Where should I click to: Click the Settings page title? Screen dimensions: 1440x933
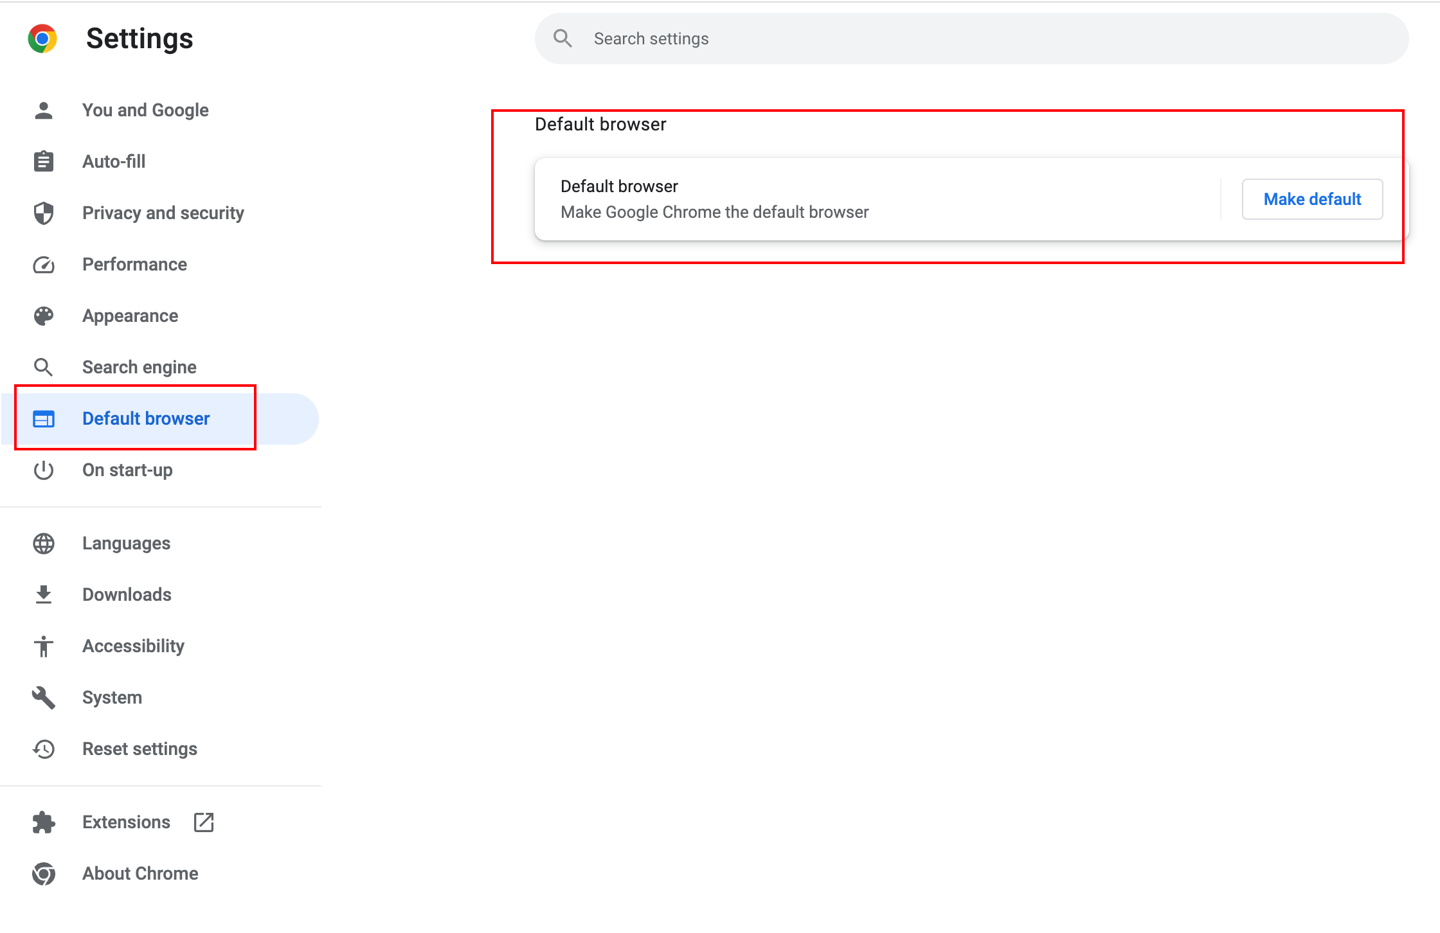(x=140, y=38)
